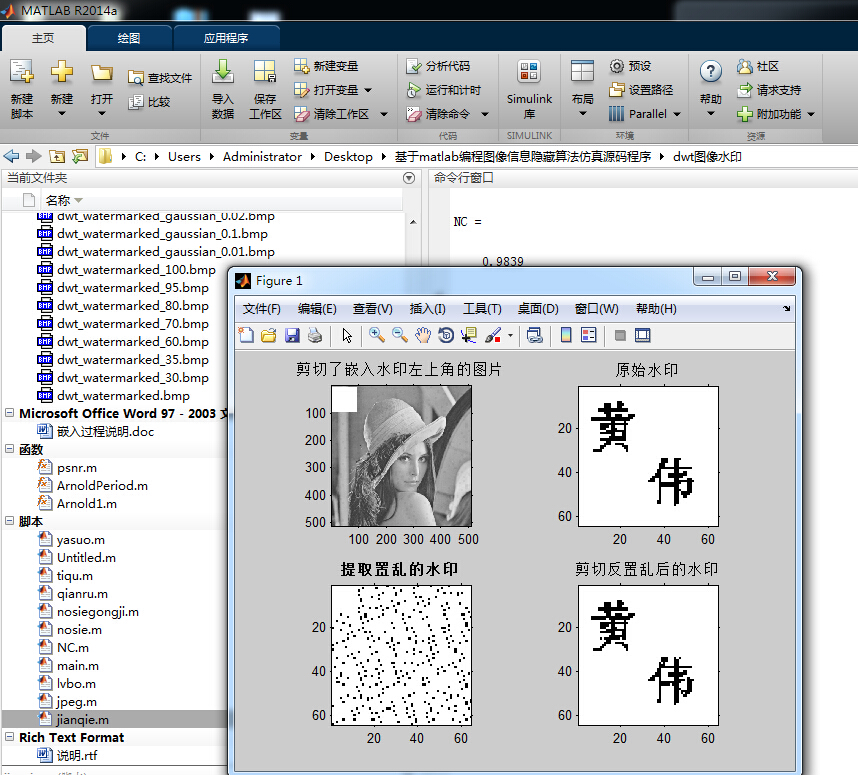Click Save floppy icon in Figure 1 toolbar
The width and height of the screenshot is (858, 775).
pyautogui.click(x=292, y=335)
